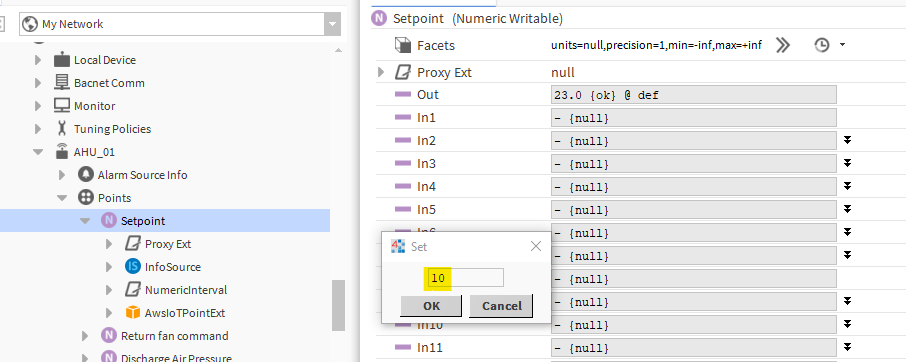Screen dimensions: 906x362
Task: Select the InfoSource blue IS icon
Action: coord(133,267)
